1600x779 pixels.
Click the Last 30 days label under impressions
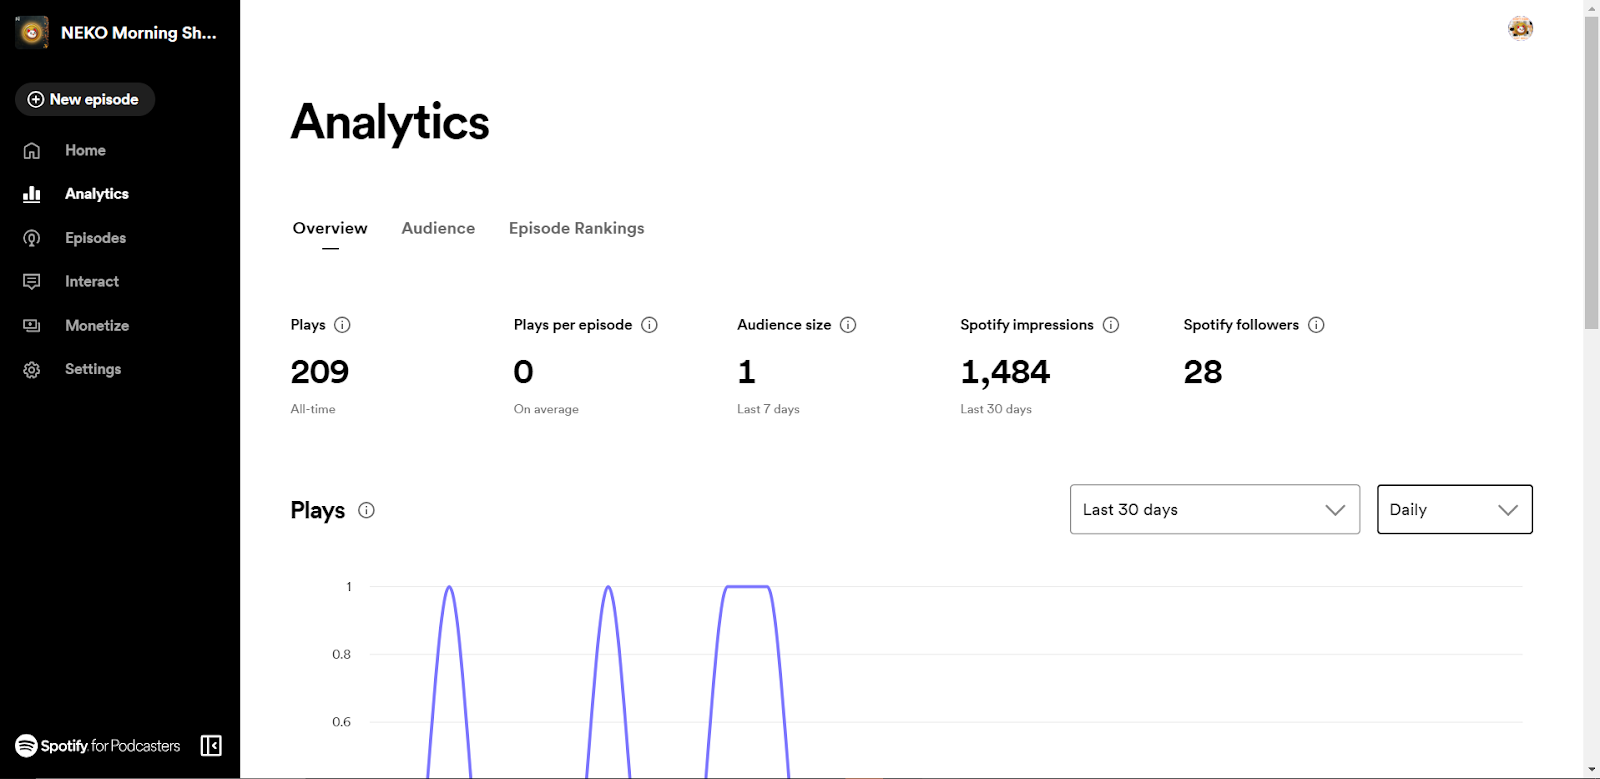996,409
